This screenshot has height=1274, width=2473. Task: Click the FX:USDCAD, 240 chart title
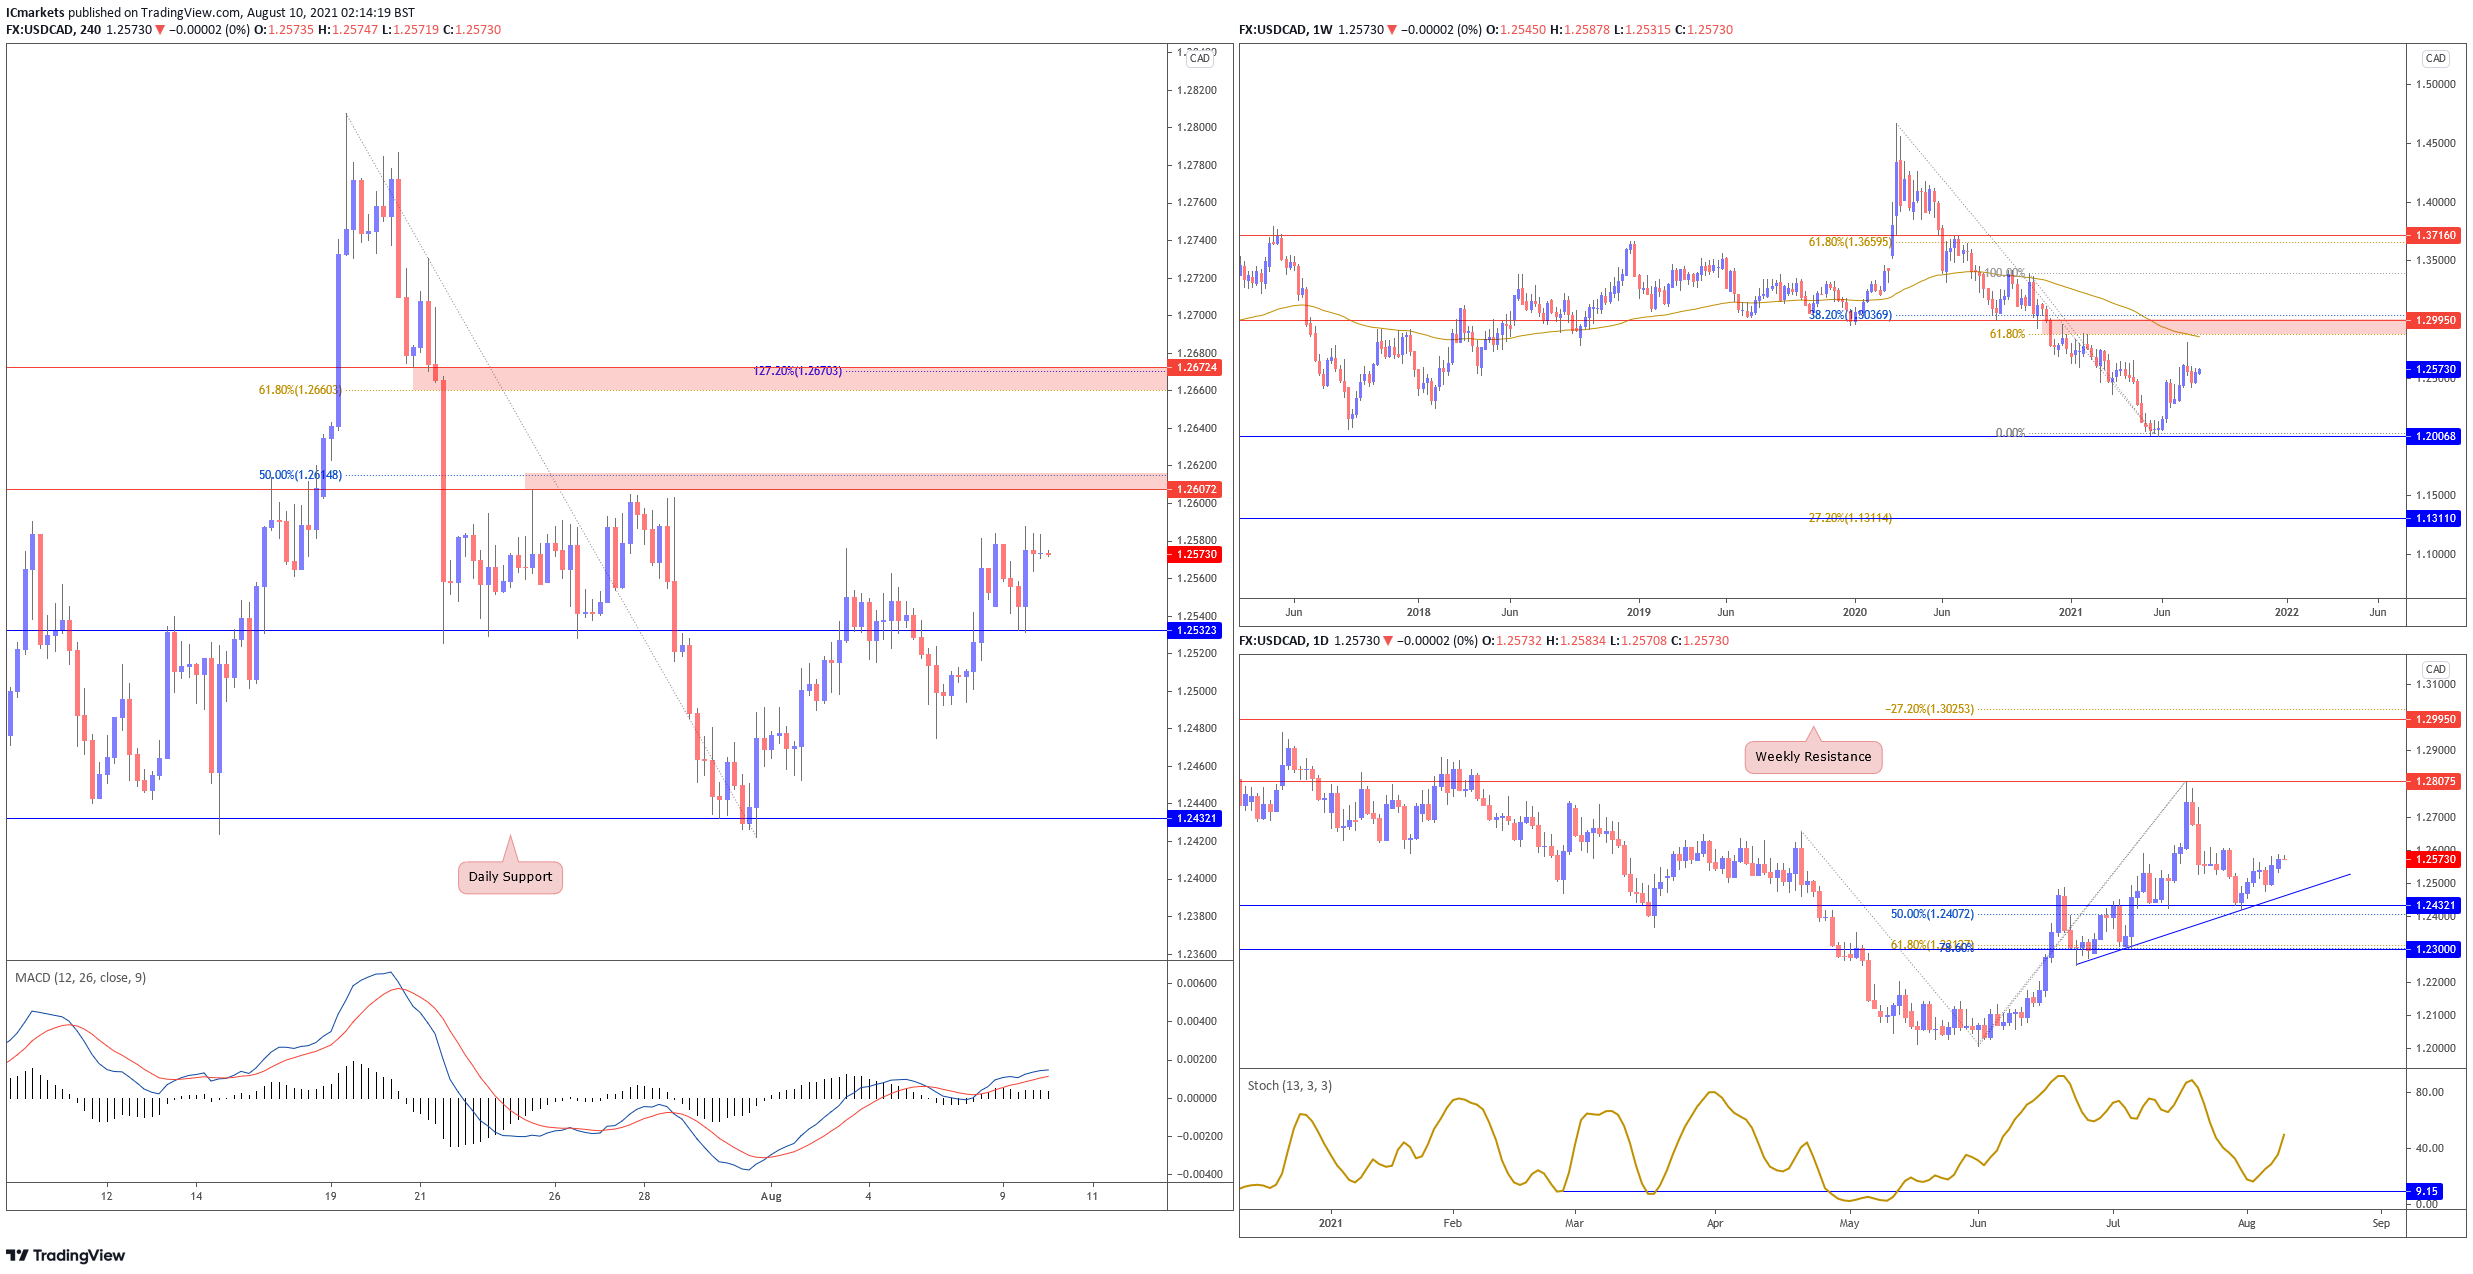coord(53,30)
